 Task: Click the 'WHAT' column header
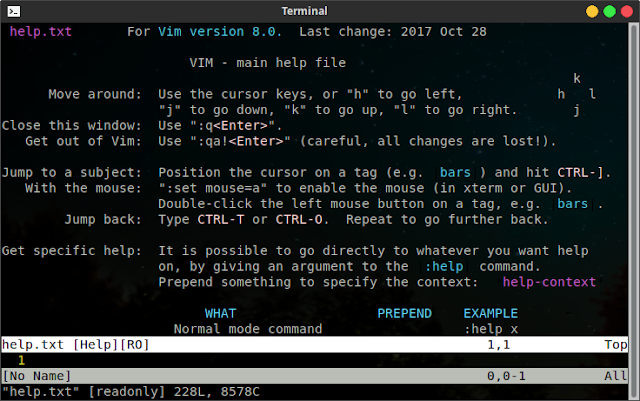(x=221, y=313)
